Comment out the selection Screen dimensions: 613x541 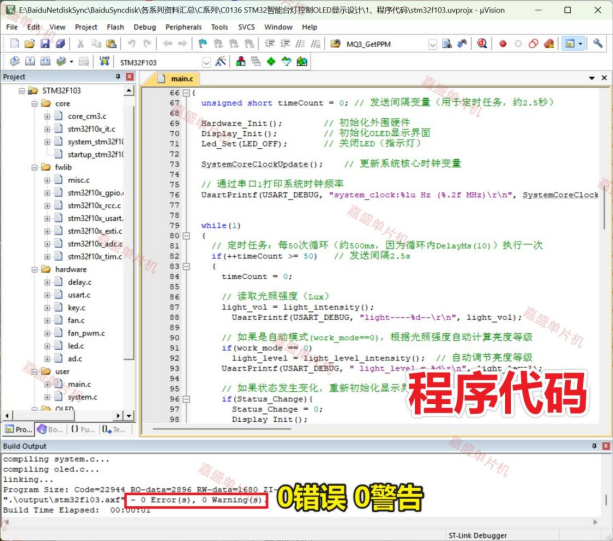coord(300,43)
